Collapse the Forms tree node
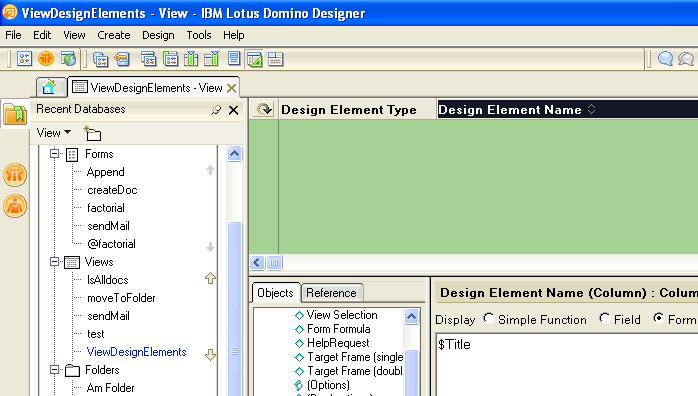The width and height of the screenshot is (698, 396). pyautogui.click(x=54, y=154)
